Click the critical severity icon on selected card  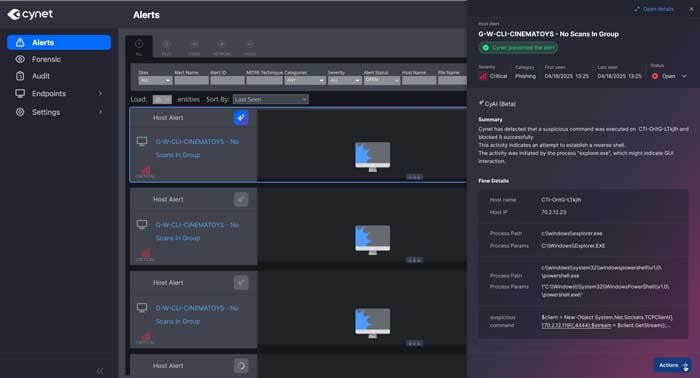click(x=146, y=171)
